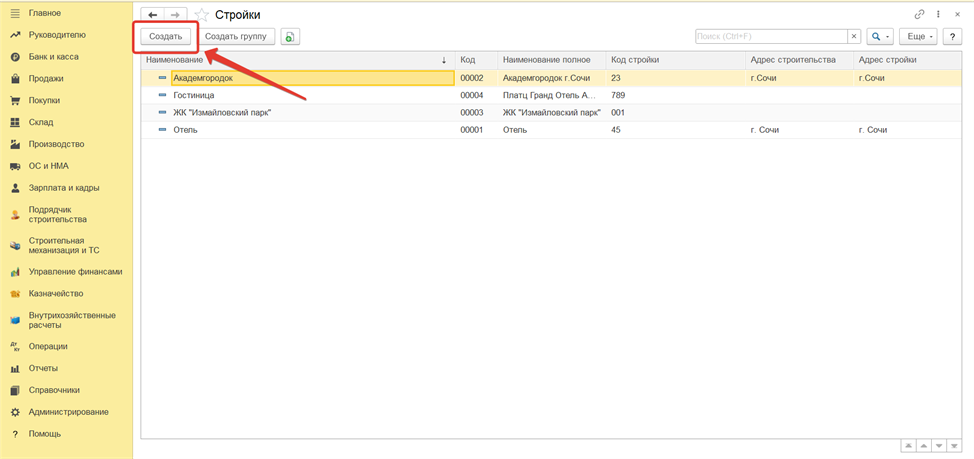
Task: Go to the Администрирование section
Action: click(x=68, y=412)
